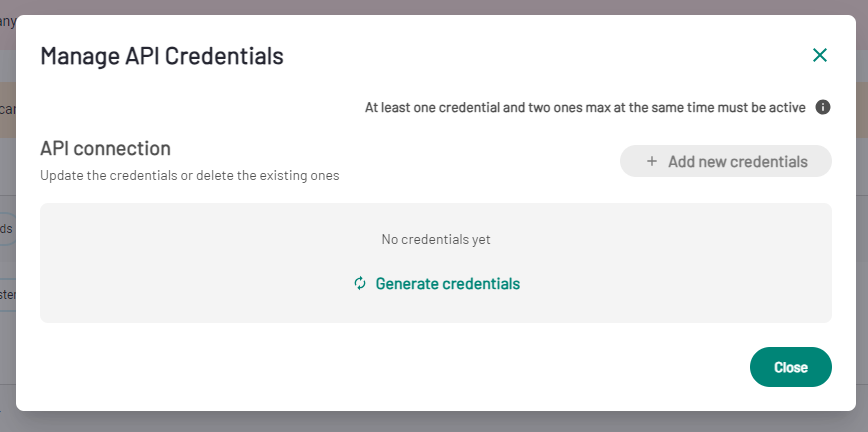Click the green Close button
868x432 pixels.
pyautogui.click(x=790, y=367)
